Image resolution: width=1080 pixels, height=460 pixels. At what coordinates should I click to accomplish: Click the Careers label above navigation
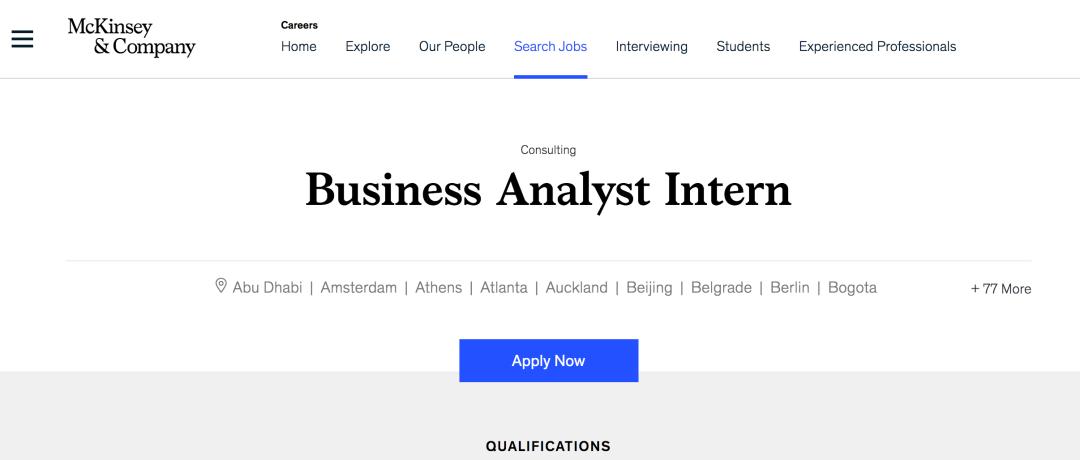(299, 25)
